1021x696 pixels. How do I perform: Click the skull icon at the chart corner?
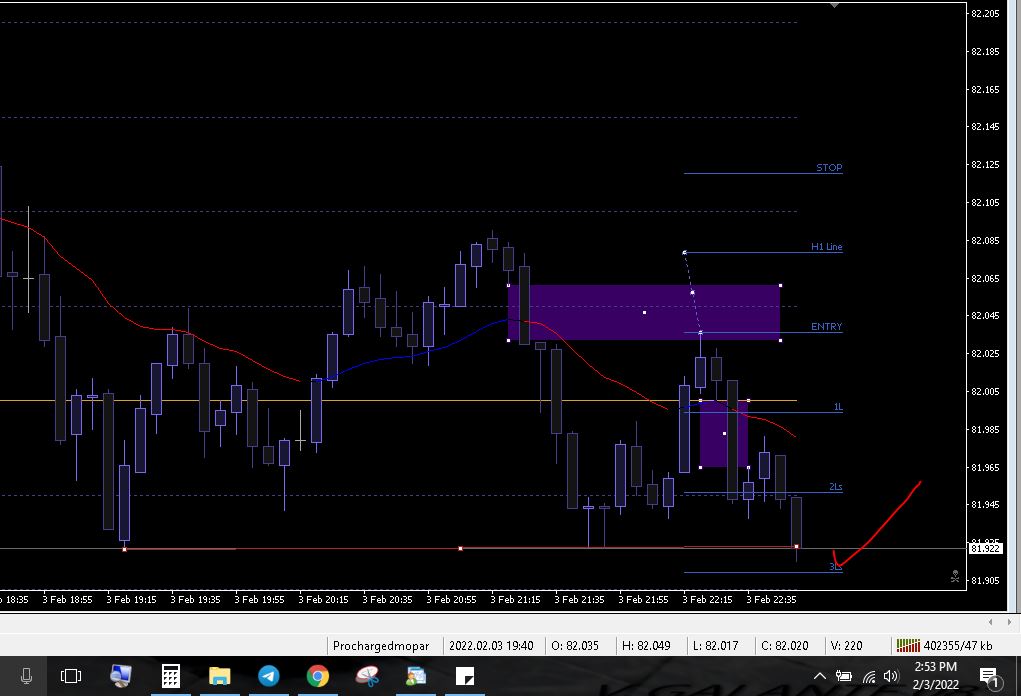coord(955,576)
